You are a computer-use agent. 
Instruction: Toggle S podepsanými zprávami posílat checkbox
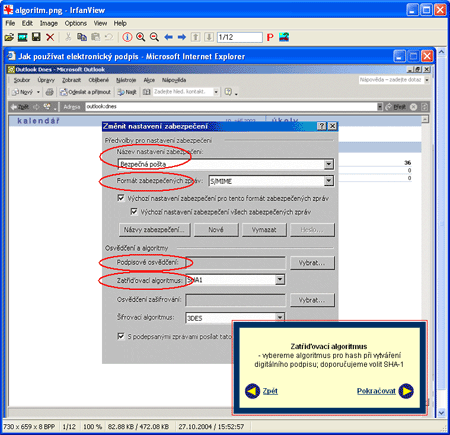tap(121, 336)
